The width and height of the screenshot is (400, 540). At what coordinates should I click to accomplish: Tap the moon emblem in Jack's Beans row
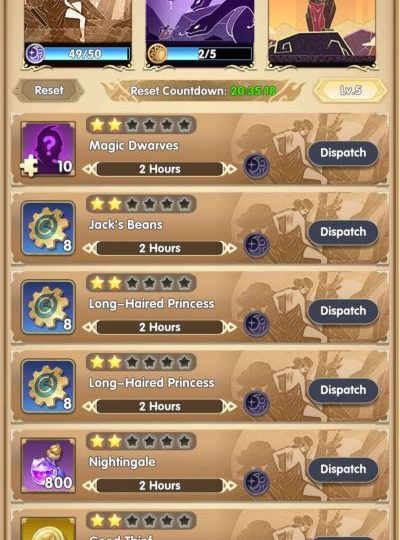[256, 246]
